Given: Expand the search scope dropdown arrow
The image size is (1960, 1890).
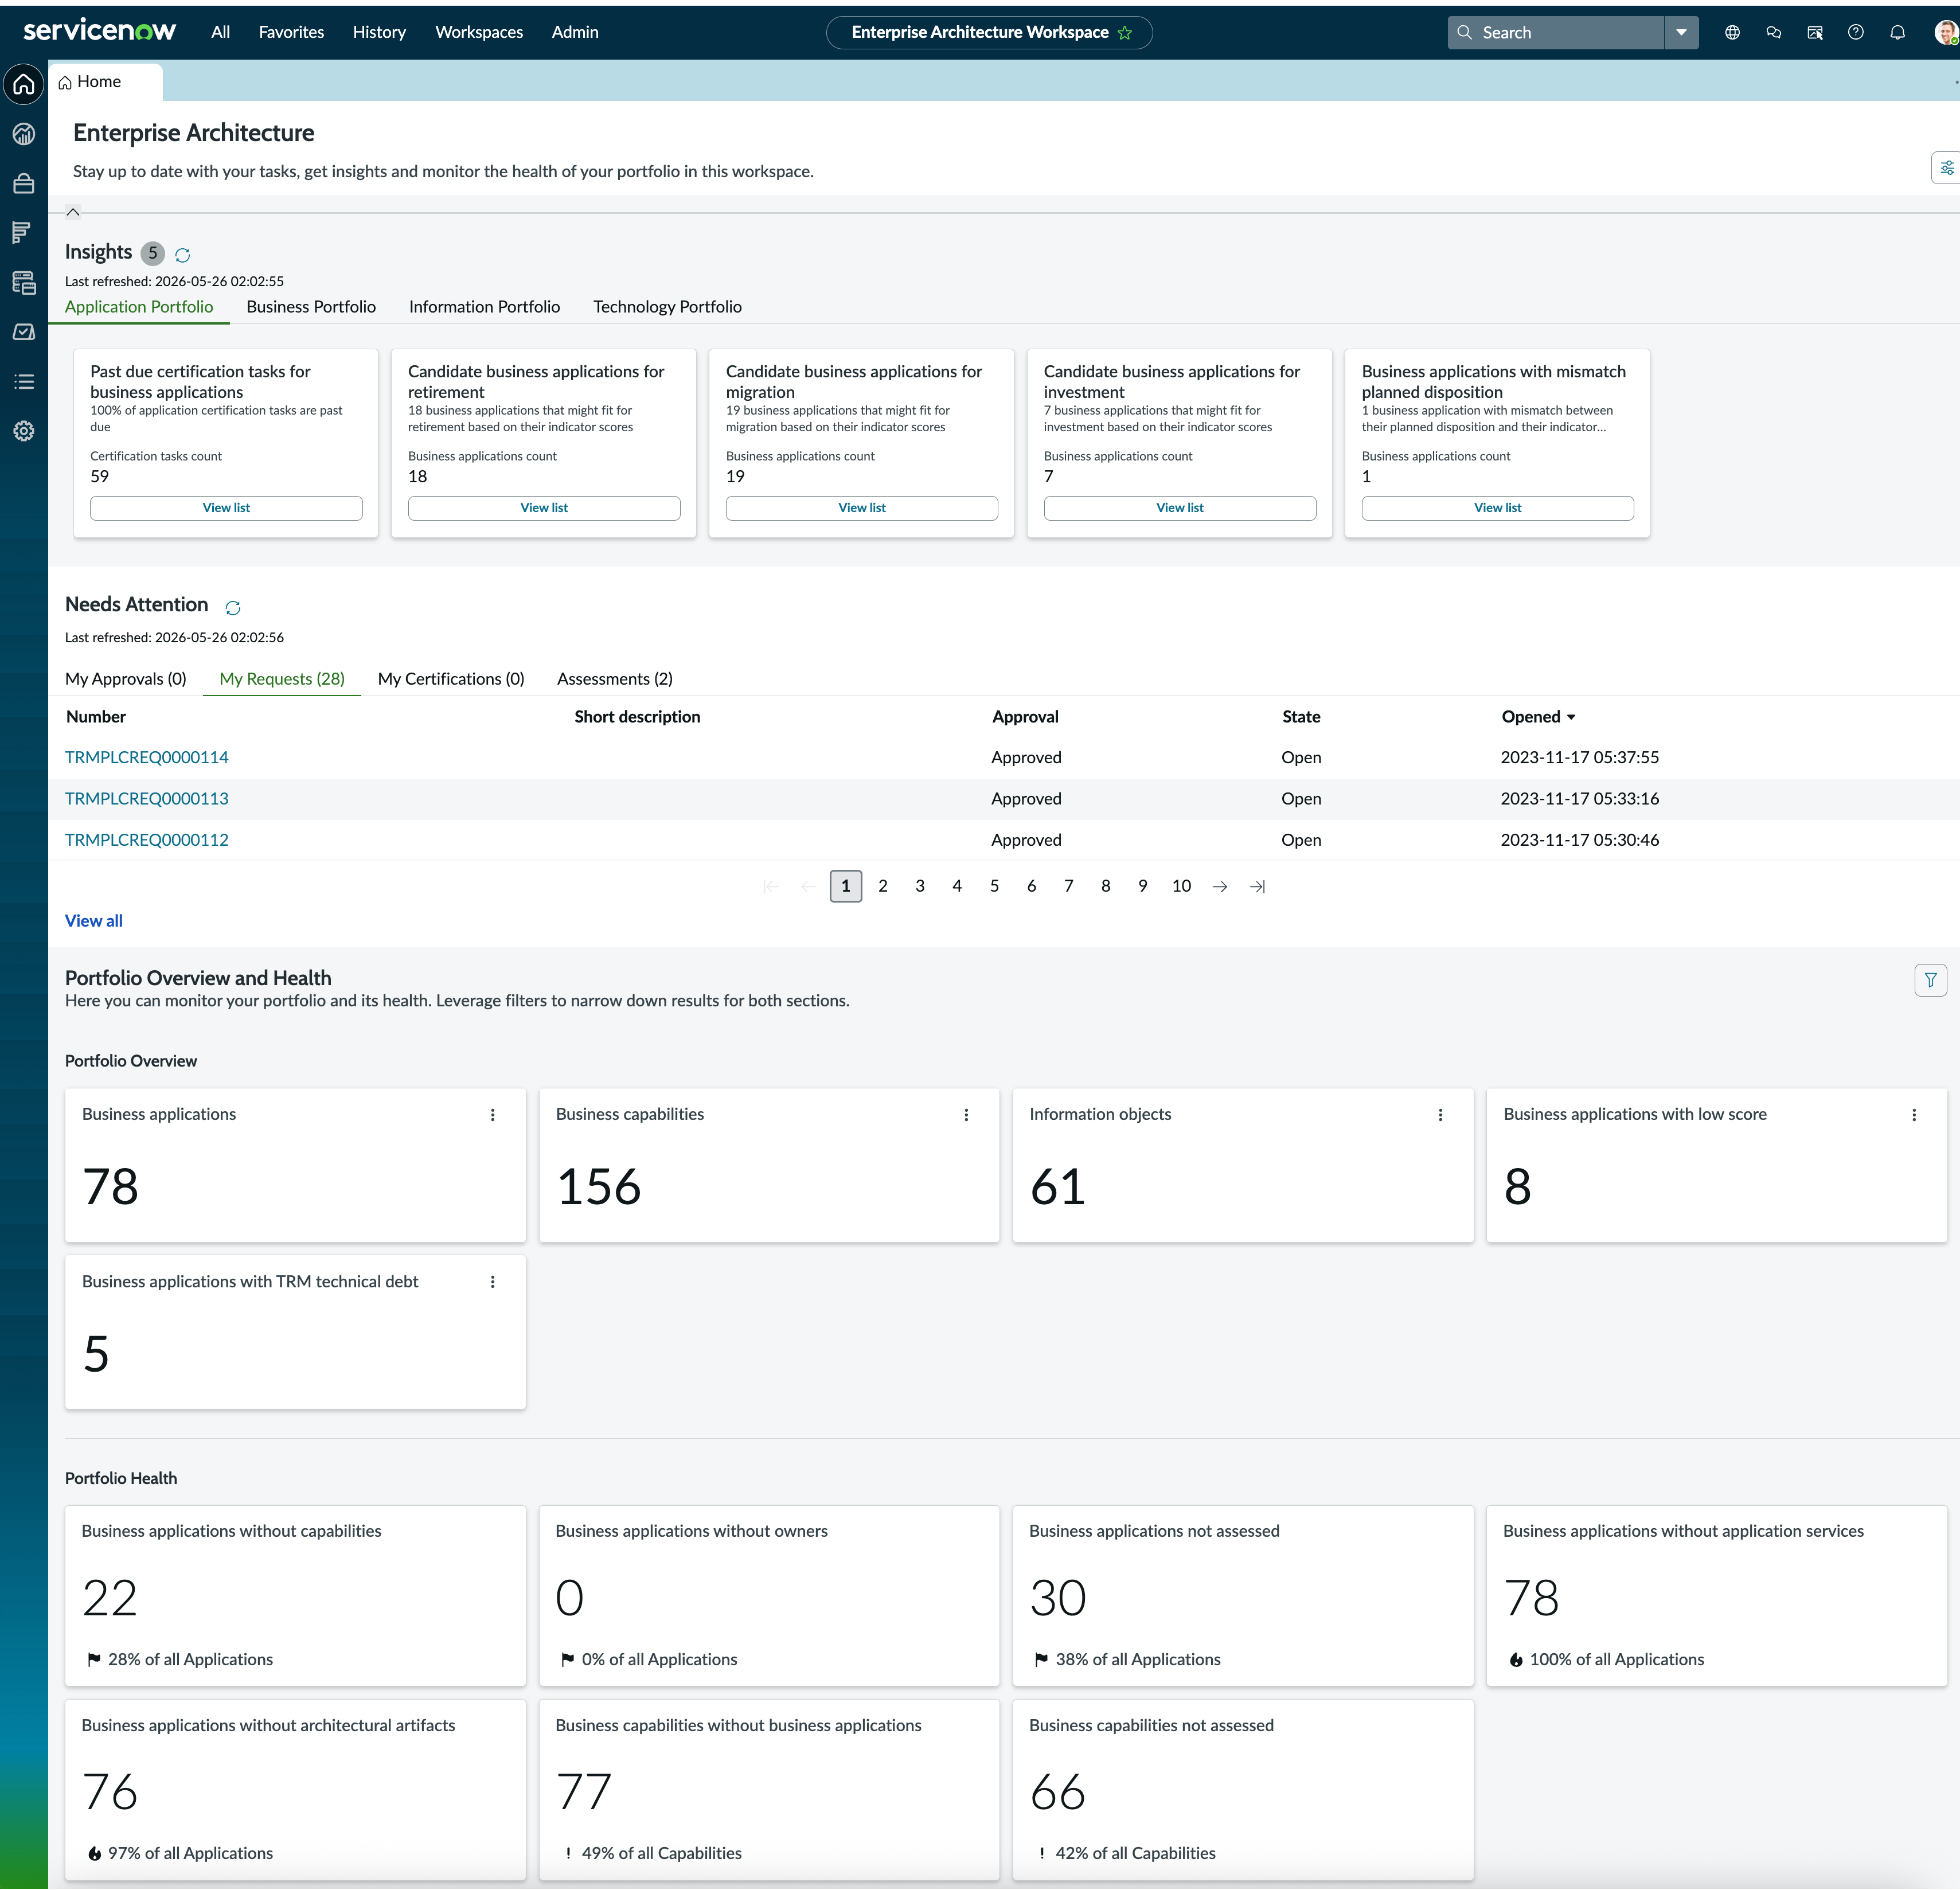Looking at the screenshot, I should 1681,32.
